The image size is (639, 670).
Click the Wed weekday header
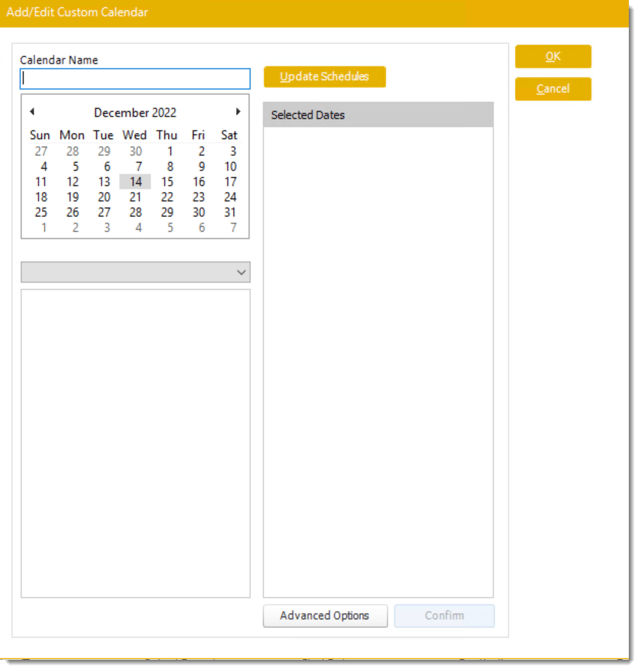click(x=135, y=135)
